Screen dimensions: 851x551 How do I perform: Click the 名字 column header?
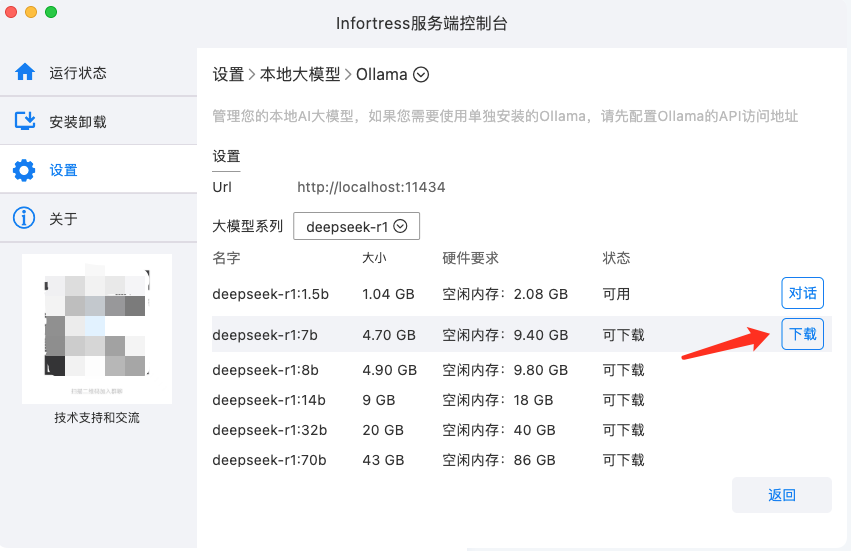click(x=226, y=258)
